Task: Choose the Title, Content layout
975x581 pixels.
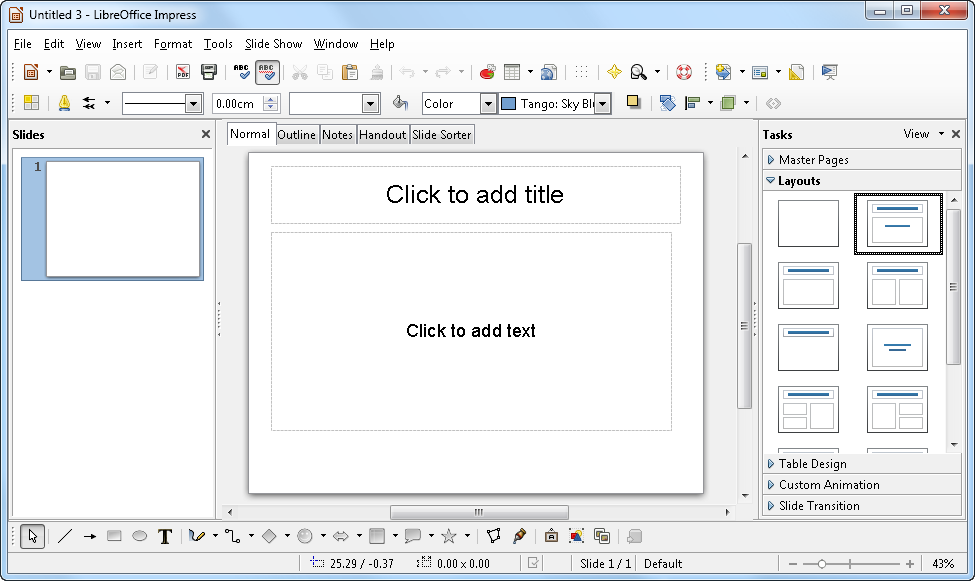Action: (808, 286)
